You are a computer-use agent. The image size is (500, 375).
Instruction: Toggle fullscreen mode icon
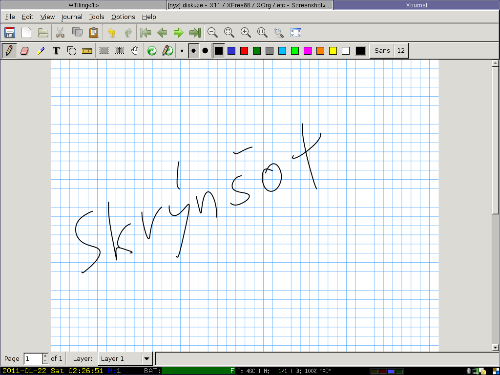pyautogui.click(x=296, y=32)
